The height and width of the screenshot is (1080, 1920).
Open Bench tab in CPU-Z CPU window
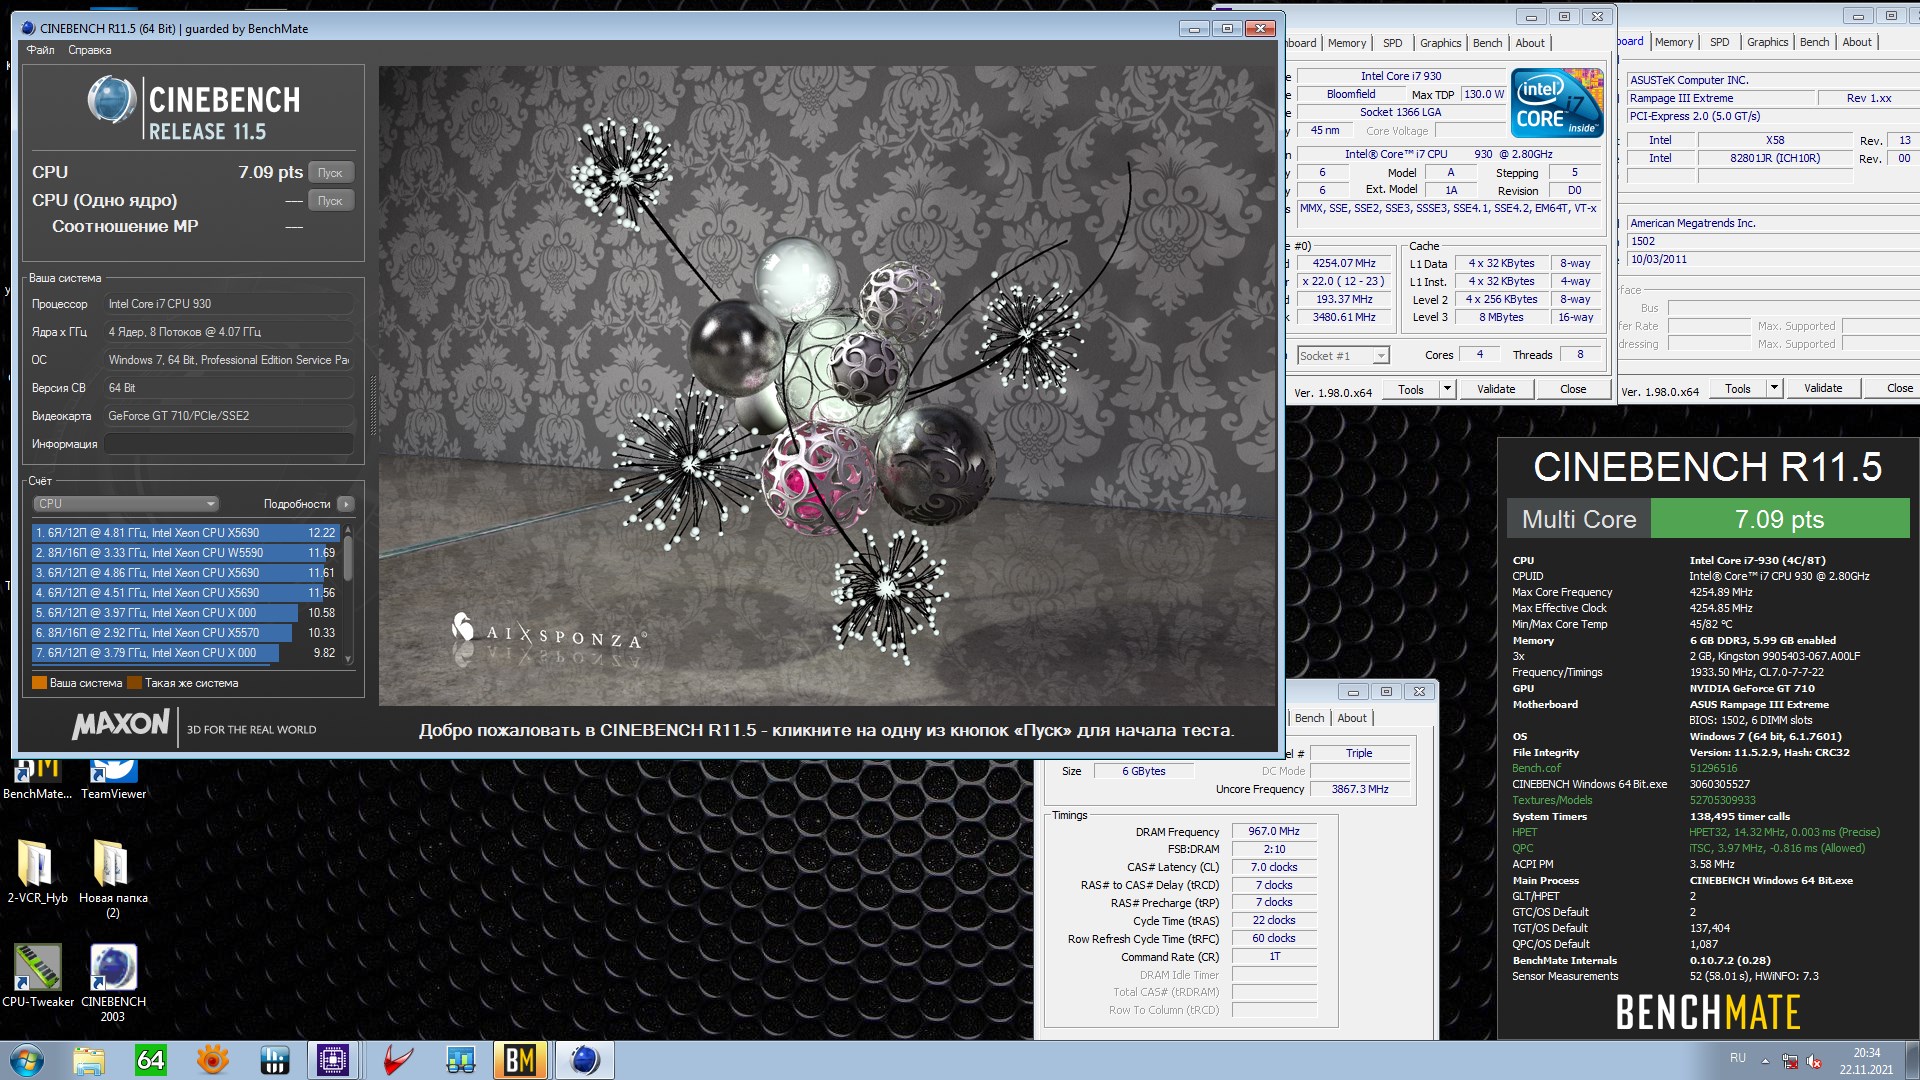1487,43
